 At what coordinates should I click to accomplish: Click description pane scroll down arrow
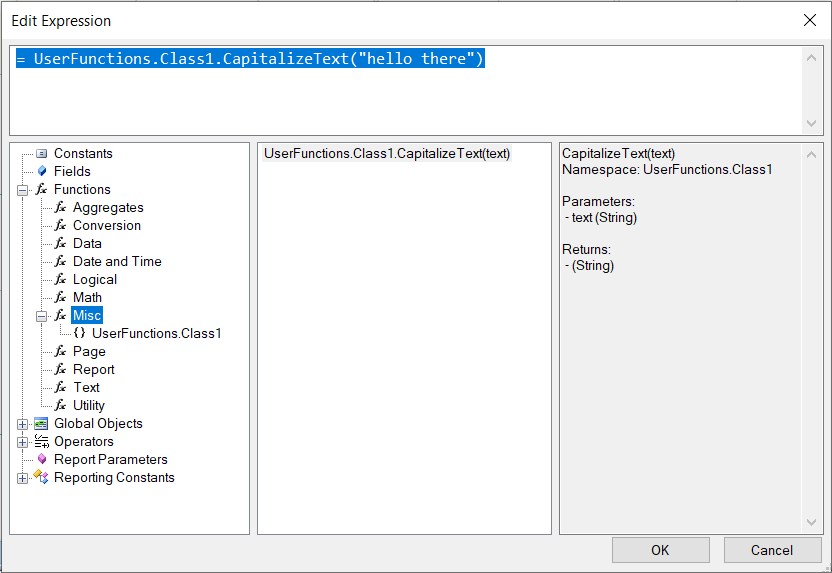(811, 522)
